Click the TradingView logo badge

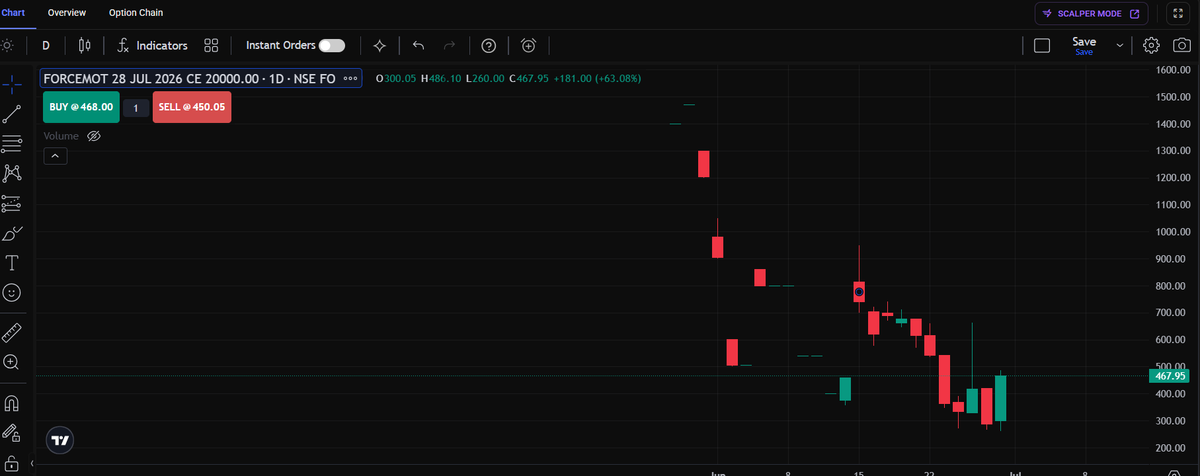pos(61,439)
